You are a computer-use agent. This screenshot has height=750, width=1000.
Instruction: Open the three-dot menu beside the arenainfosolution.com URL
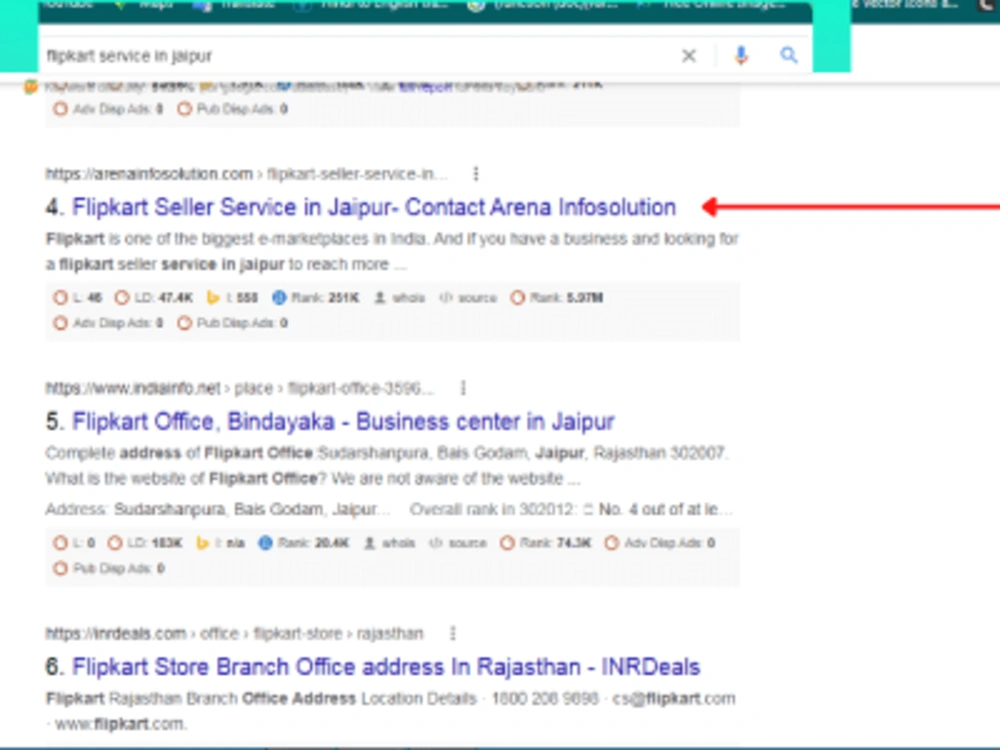[x=476, y=173]
